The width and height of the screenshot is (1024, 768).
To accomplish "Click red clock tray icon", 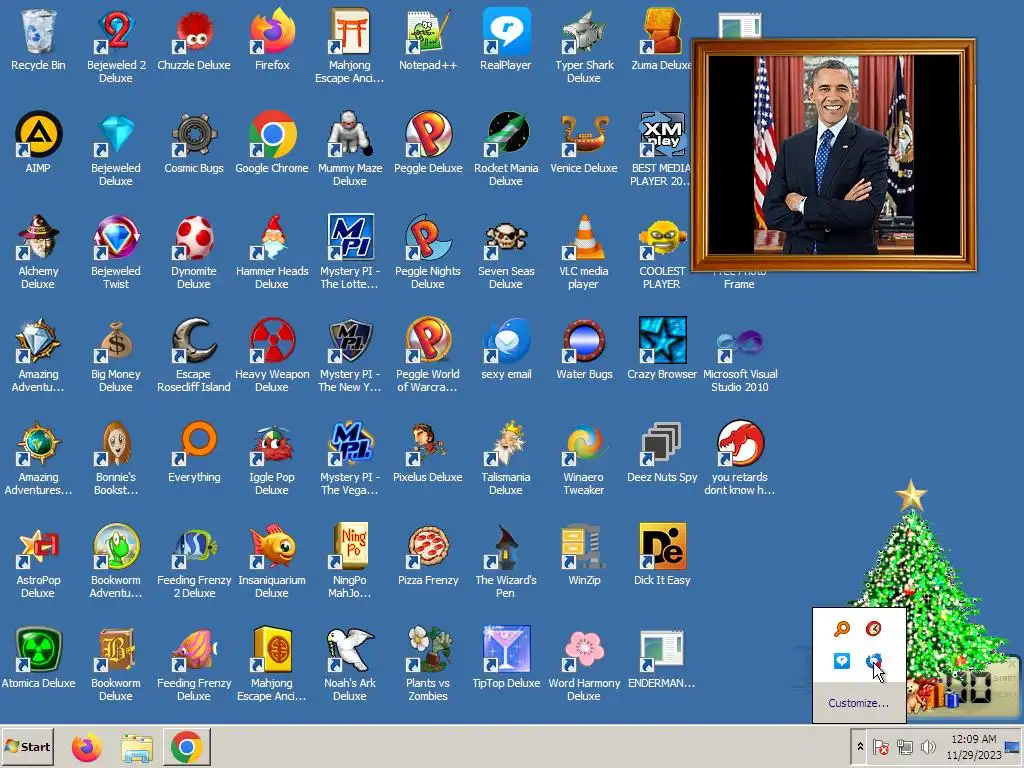I will [x=873, y=628].
